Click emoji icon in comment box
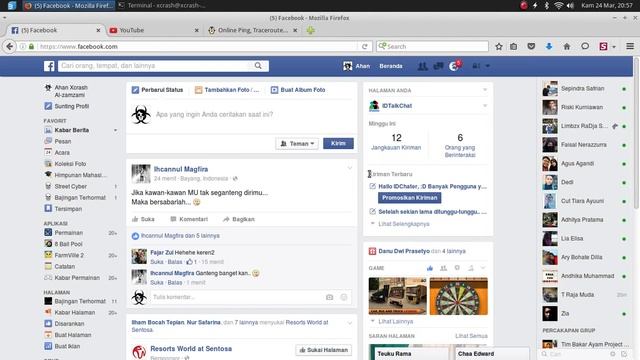Screen dimensions: 640x360 coord(344,297)
